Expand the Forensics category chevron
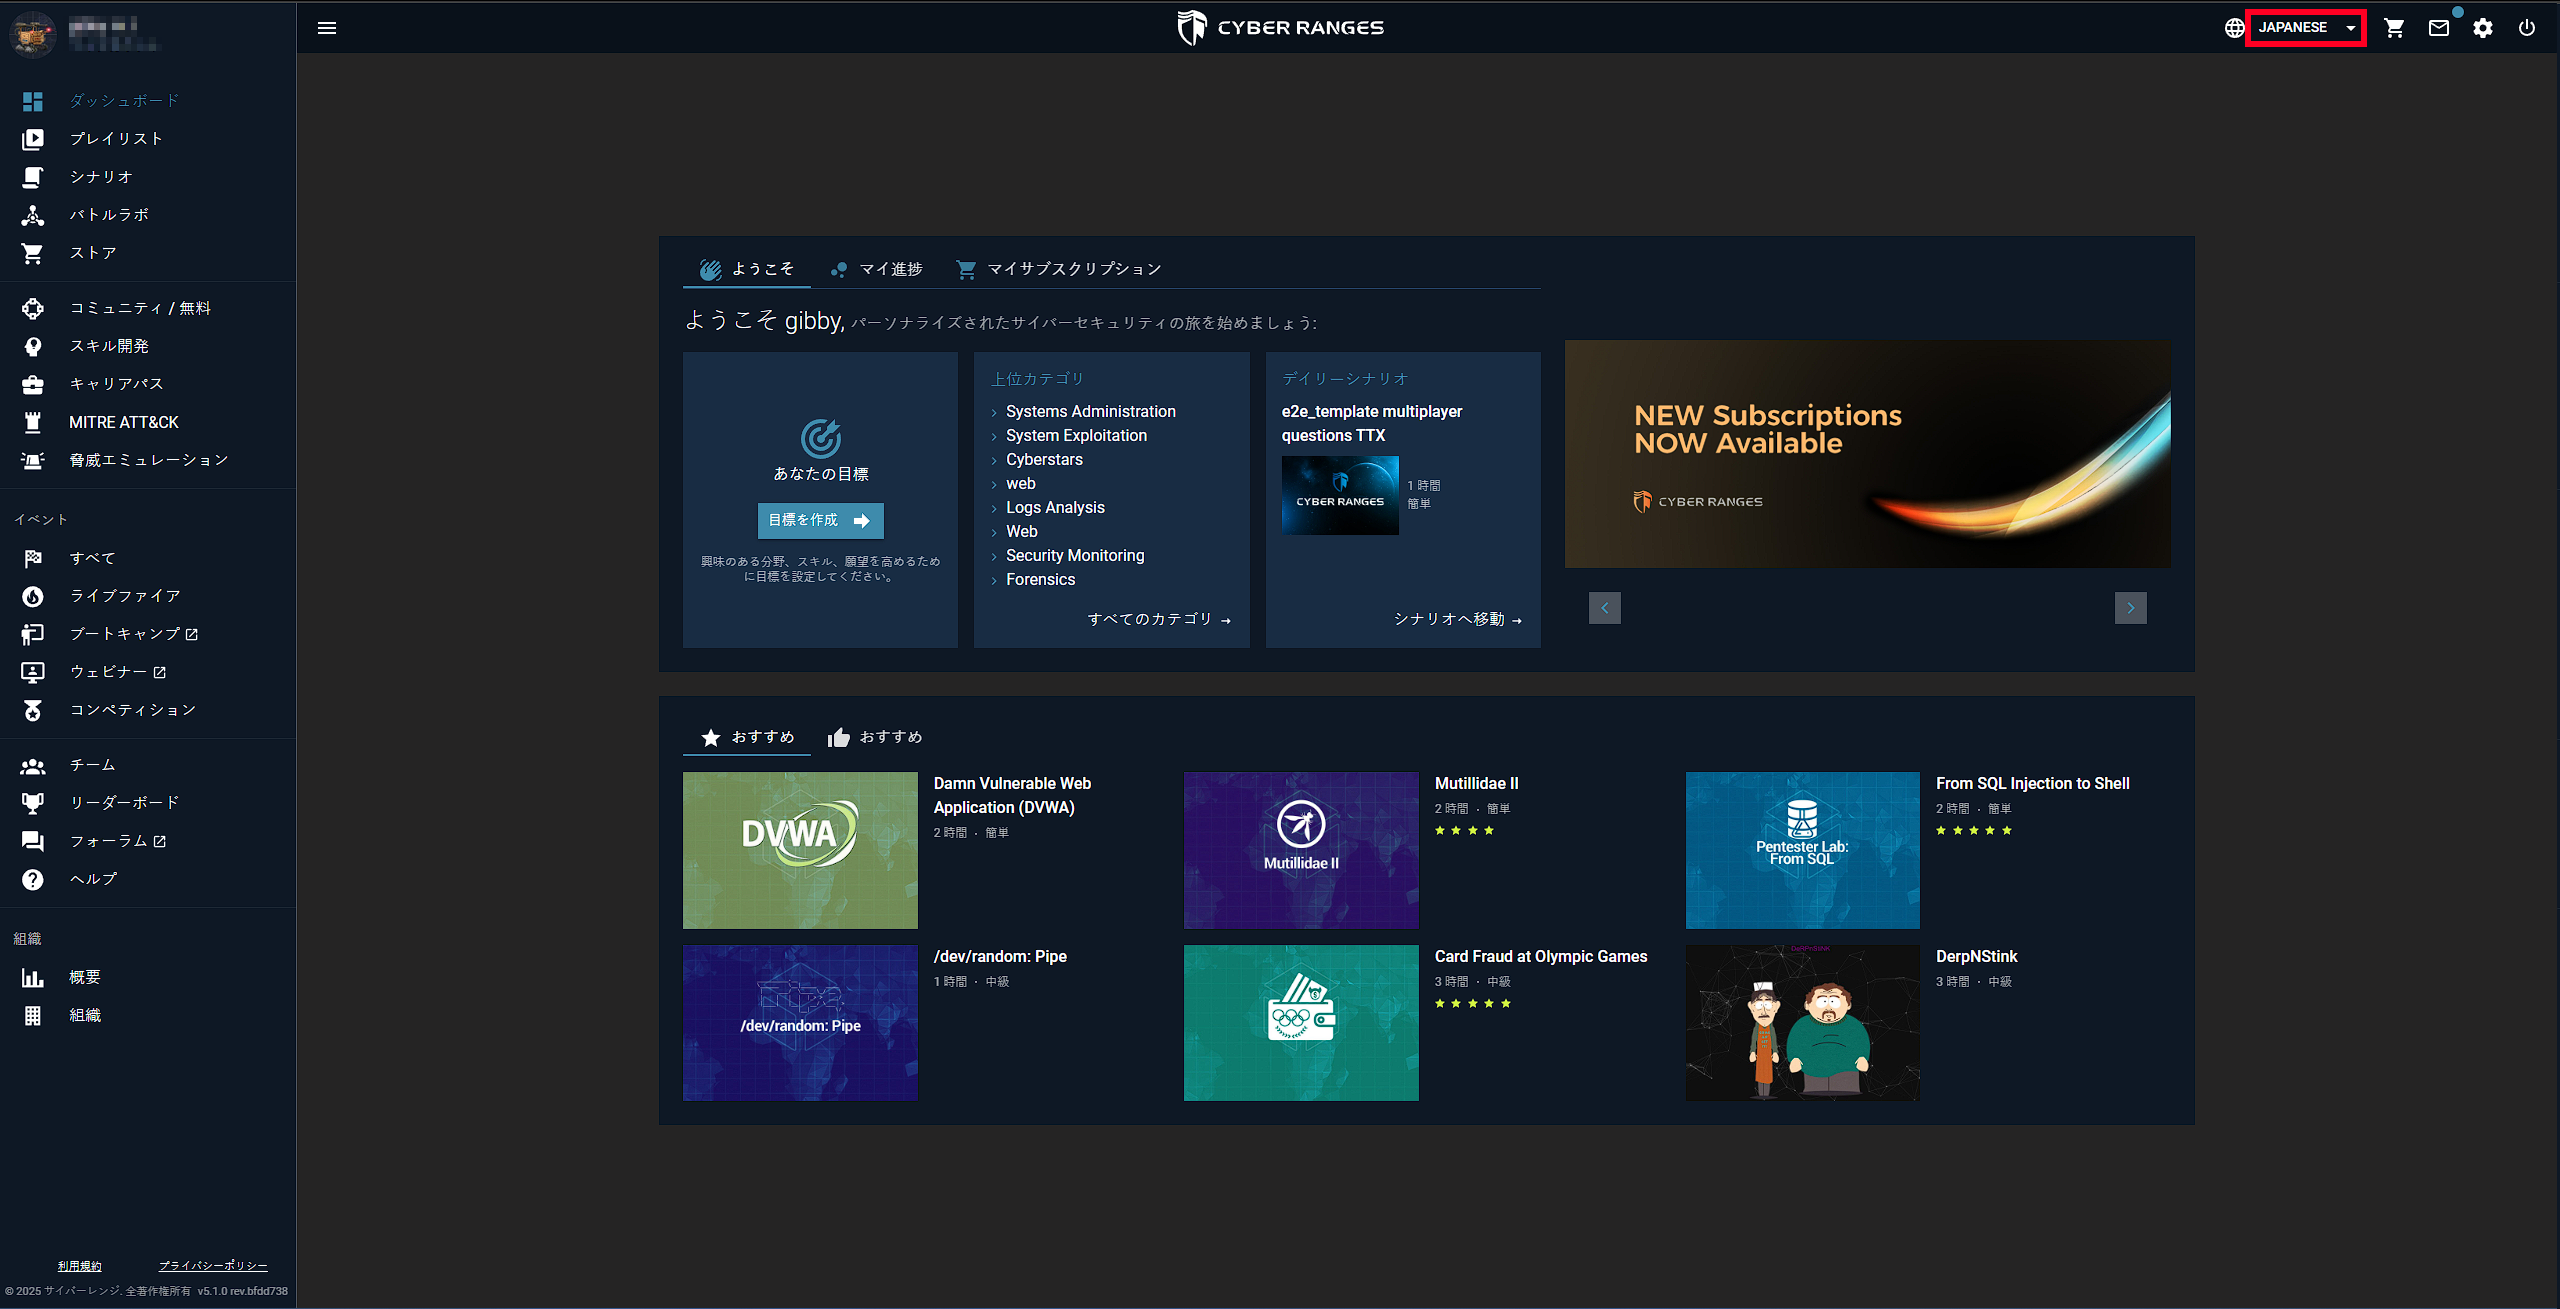Image resolution: width=2560 pixels, height=1309 pixels. click(x=994, y=580)
